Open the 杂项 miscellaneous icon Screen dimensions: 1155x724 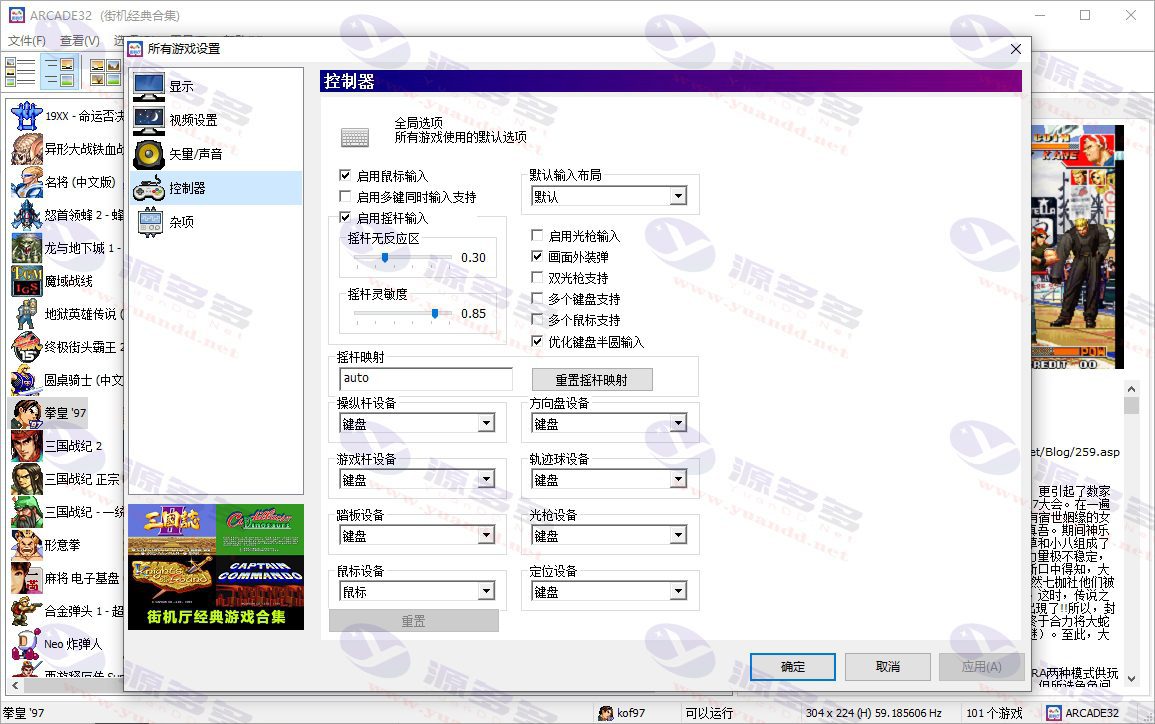(149, 222)
